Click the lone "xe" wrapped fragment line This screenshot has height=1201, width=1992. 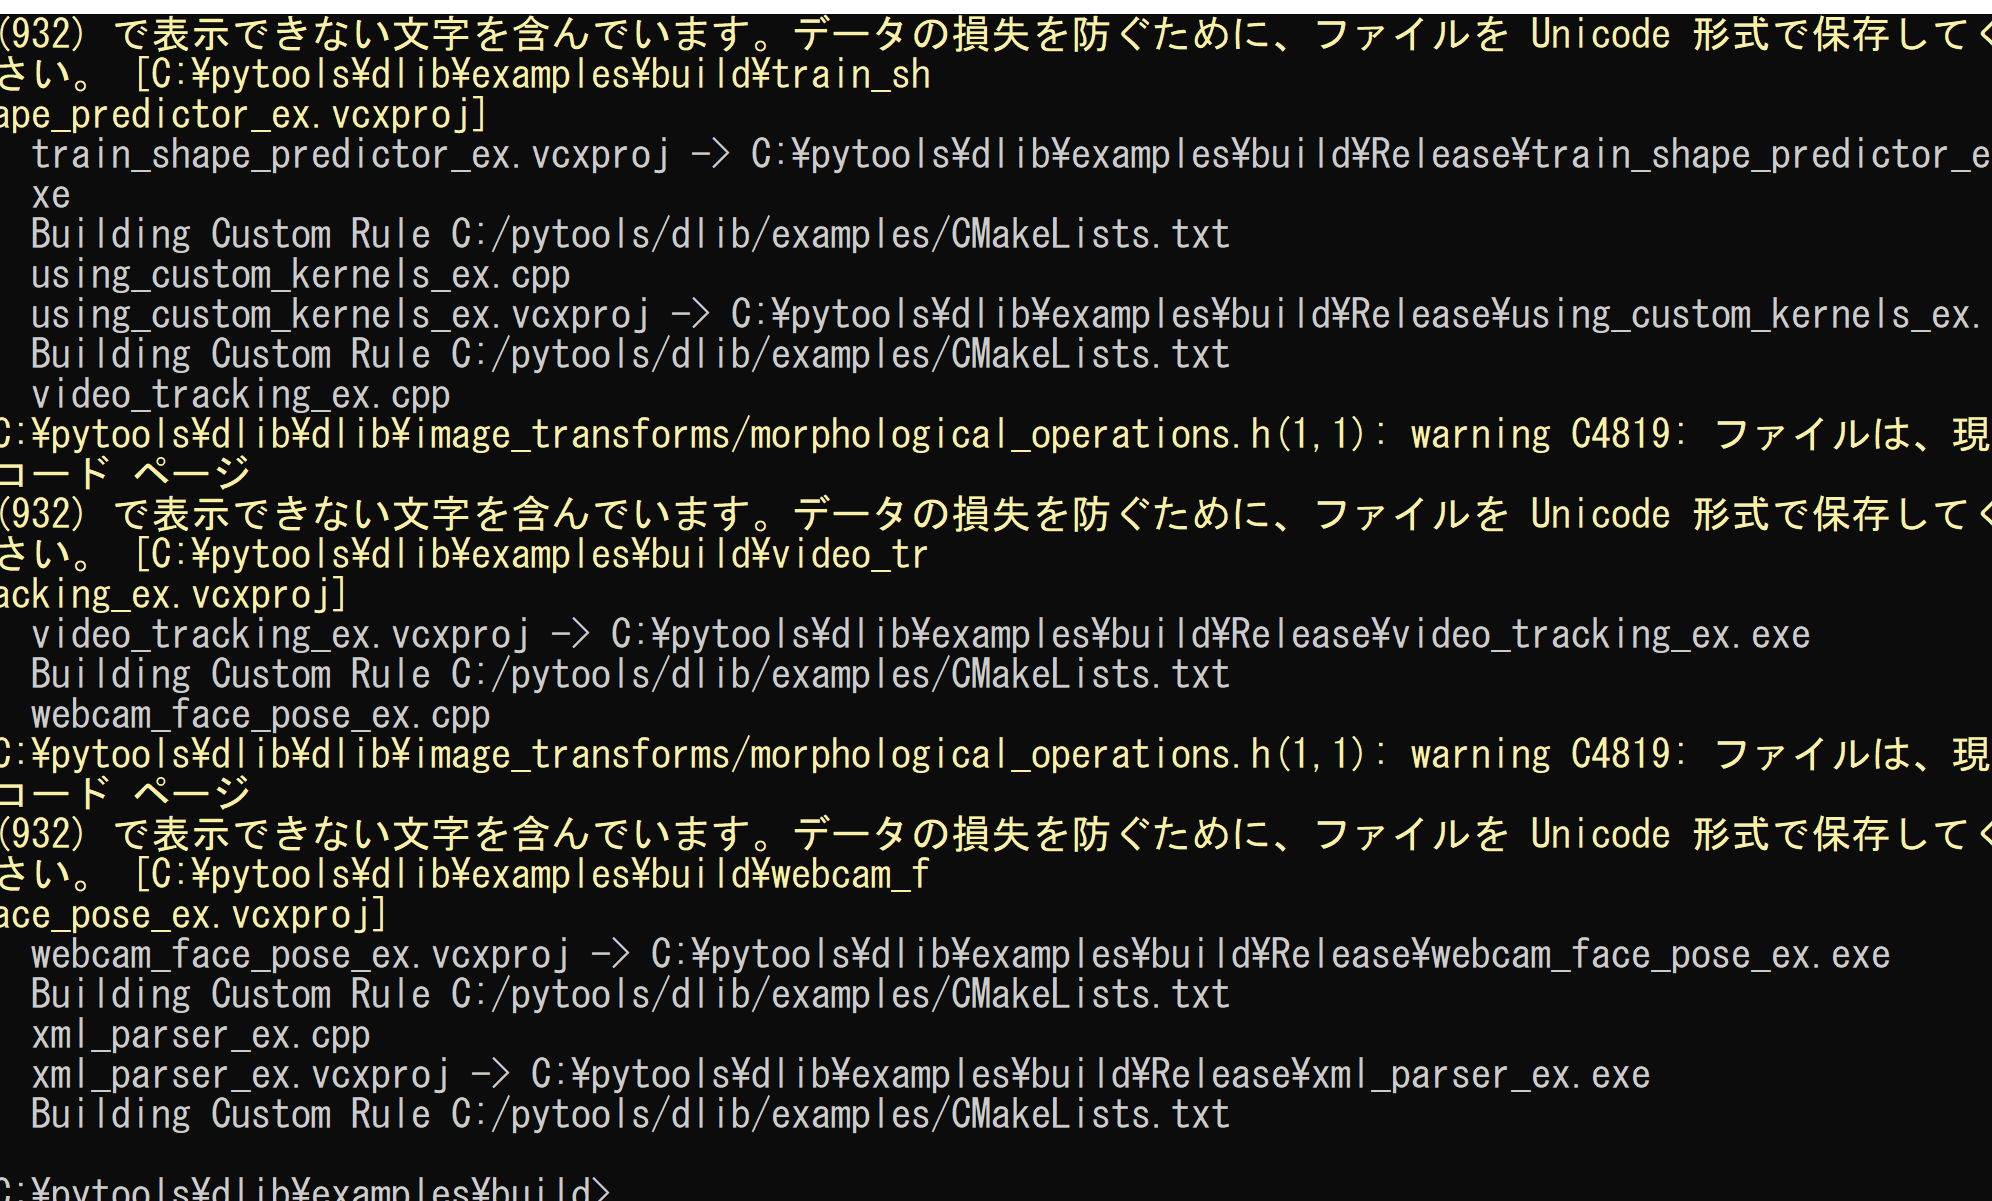click(50, 195)
